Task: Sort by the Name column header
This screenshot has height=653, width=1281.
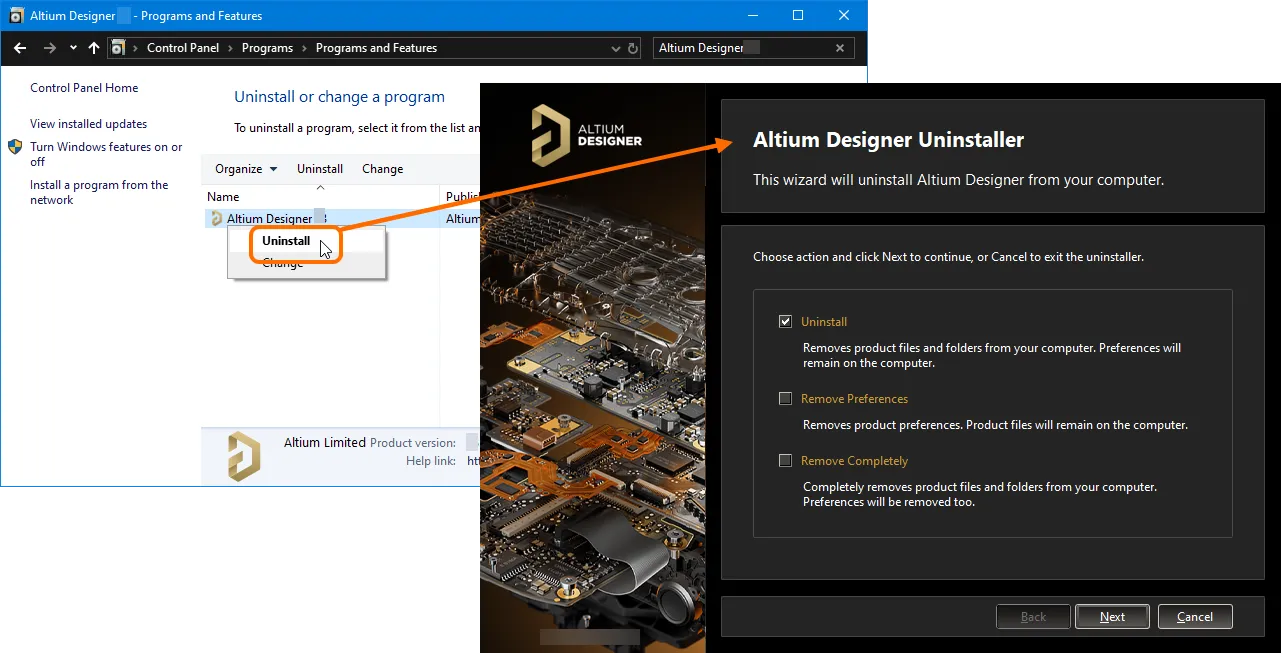Action: tap(223, 197)
